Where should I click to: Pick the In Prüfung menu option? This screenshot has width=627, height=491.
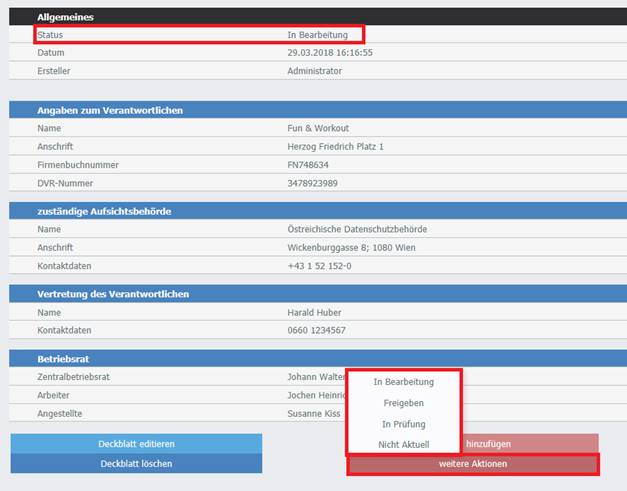click(x=403, y=424)
